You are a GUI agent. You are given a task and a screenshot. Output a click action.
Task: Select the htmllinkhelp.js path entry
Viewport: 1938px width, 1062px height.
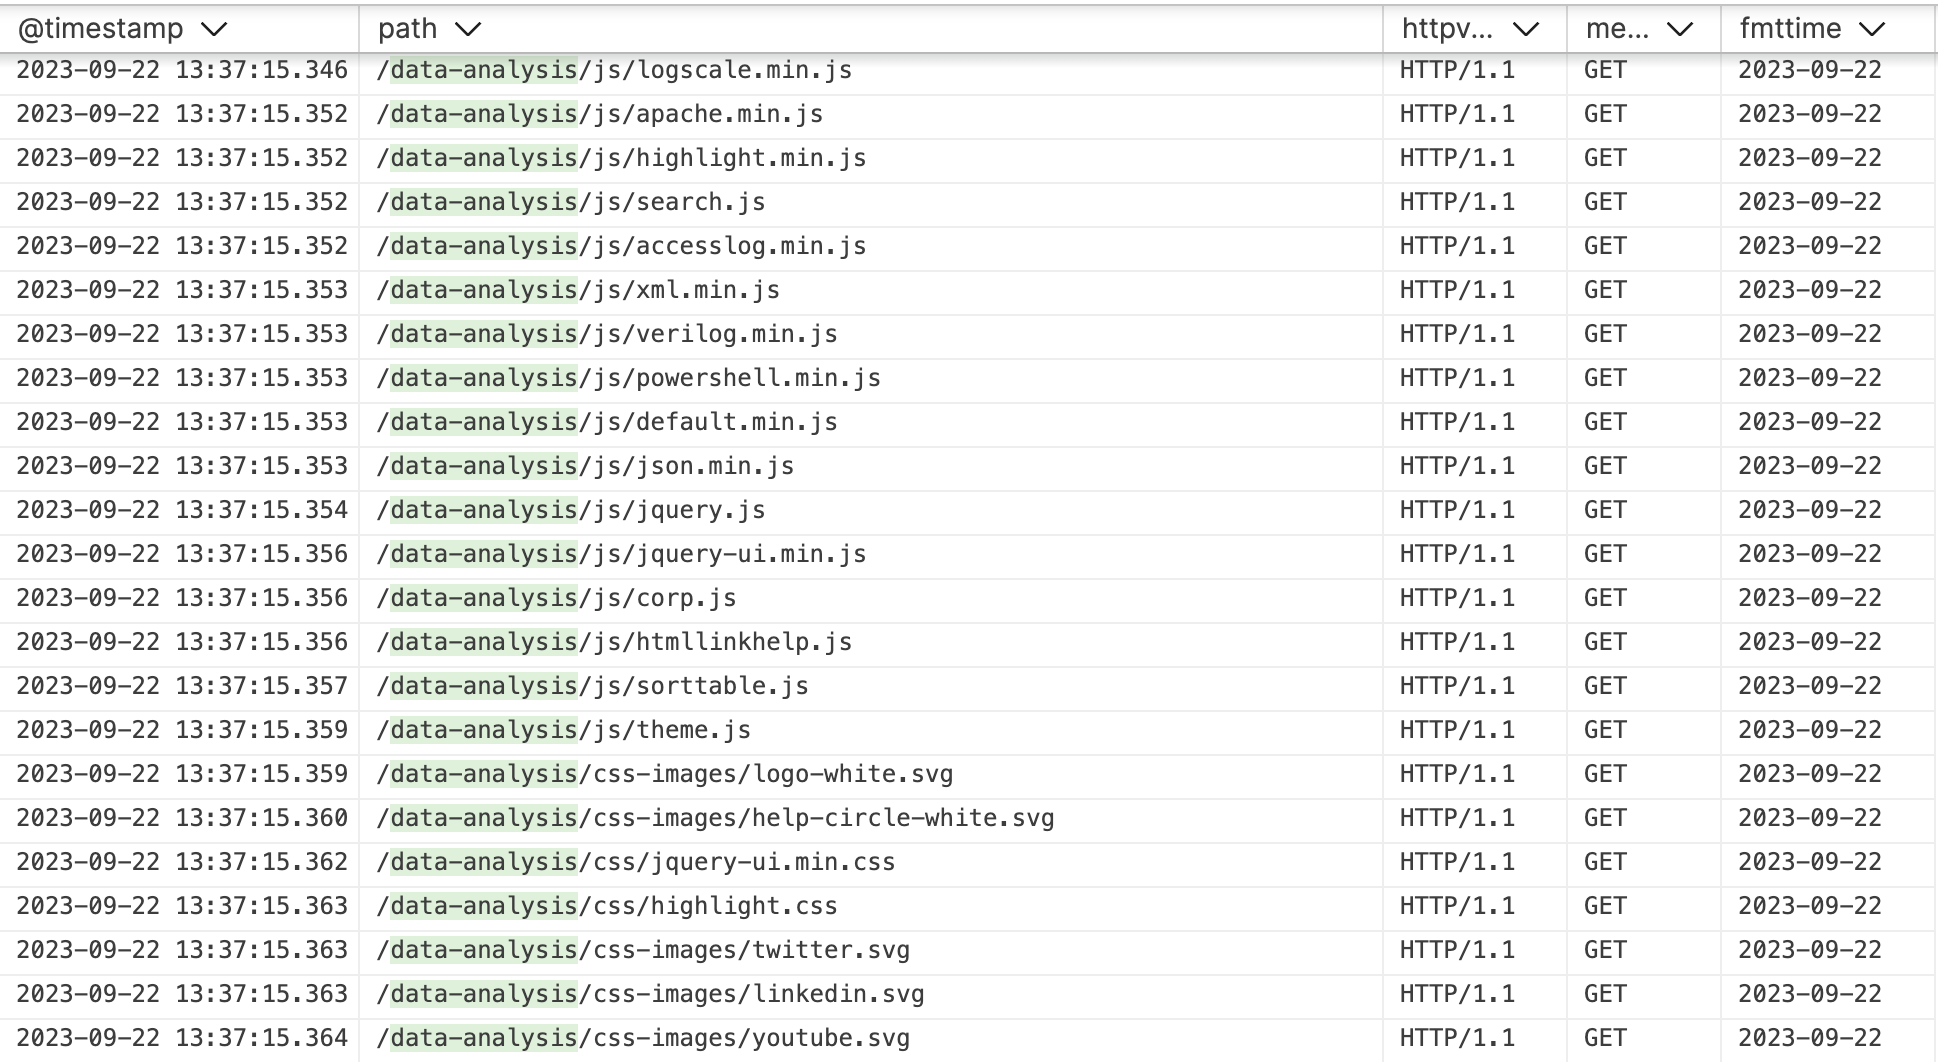tap(614, 642)
